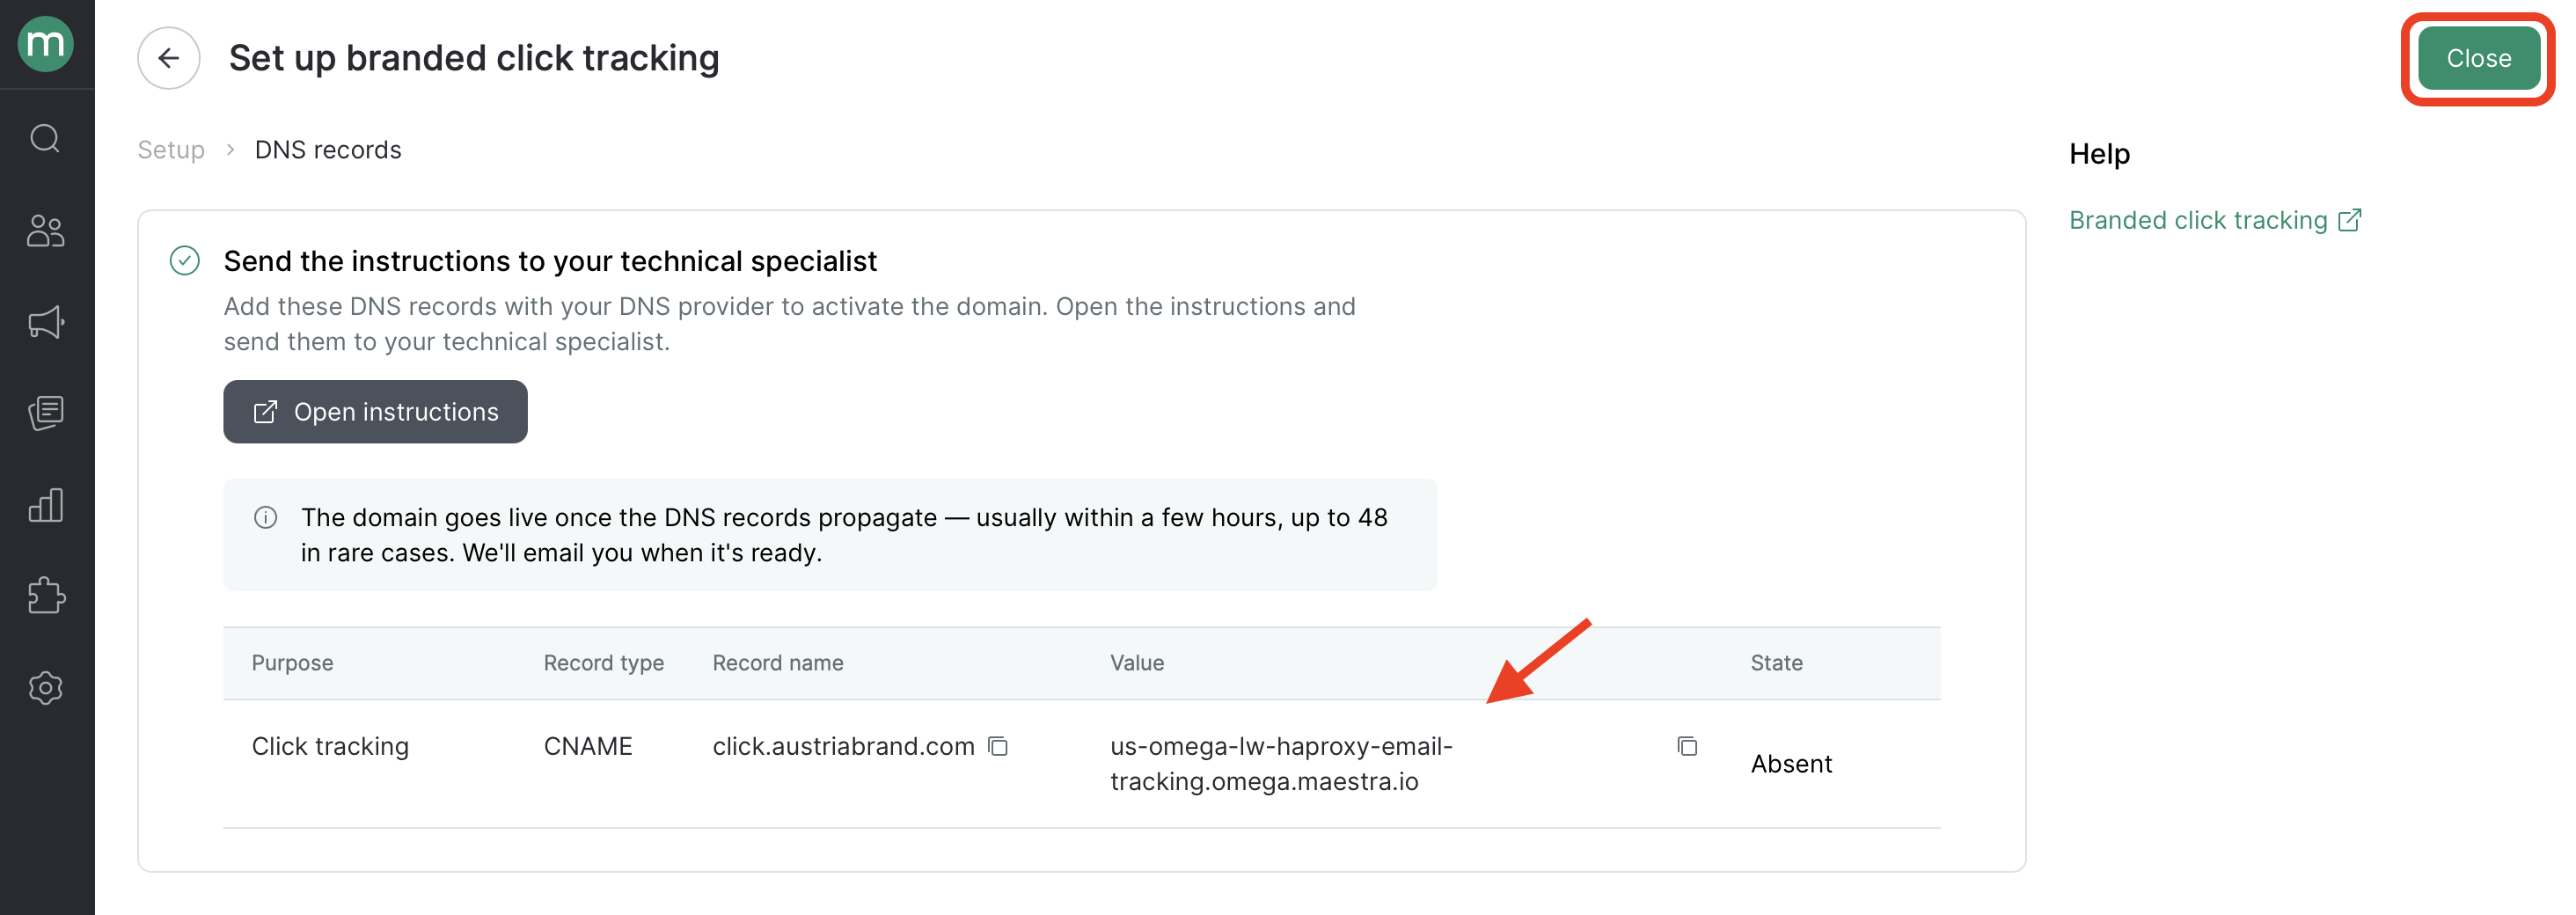Open the Branded click tracking help link
The image size is (2576, 915).
point(2215,220)
